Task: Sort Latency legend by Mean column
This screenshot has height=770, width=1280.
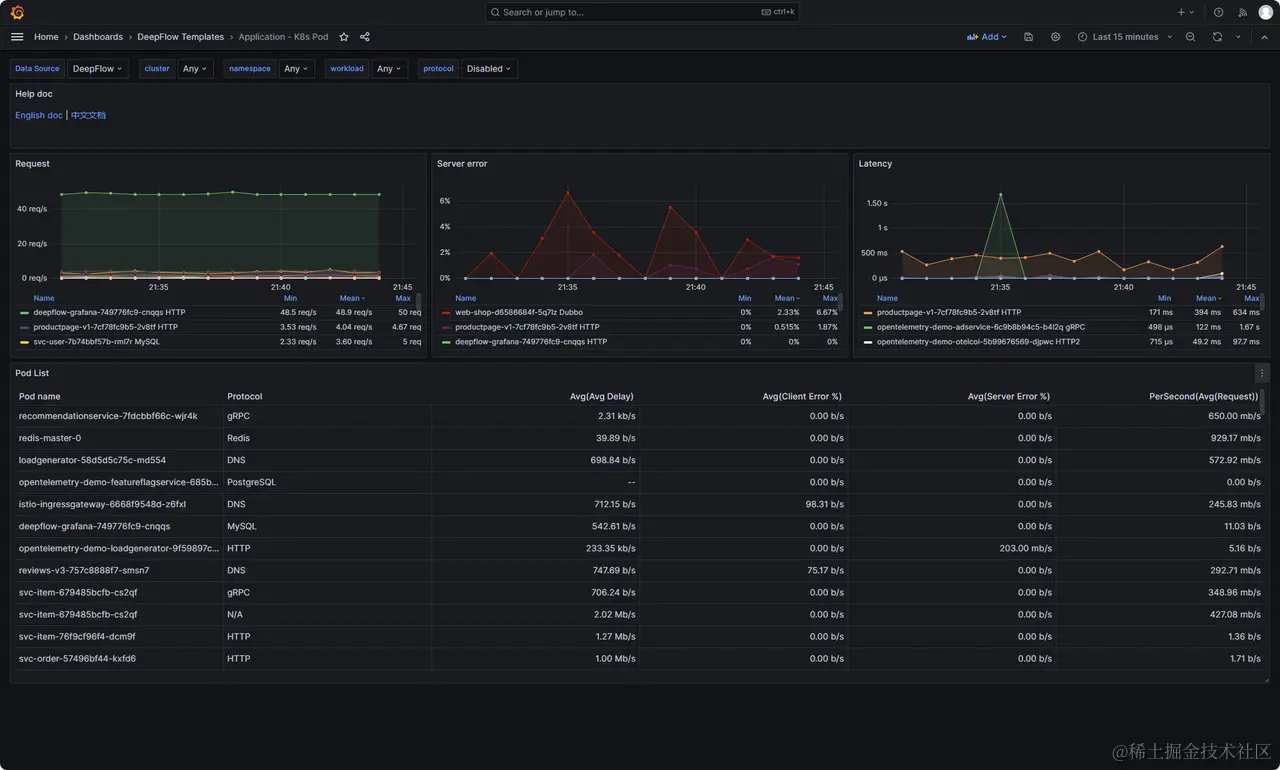Action: [x=1207, y=298]
